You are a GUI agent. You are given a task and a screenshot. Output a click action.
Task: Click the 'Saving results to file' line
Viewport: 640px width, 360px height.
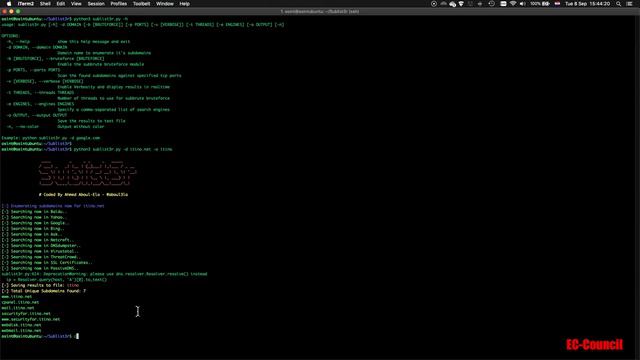[x=40, y=285]
